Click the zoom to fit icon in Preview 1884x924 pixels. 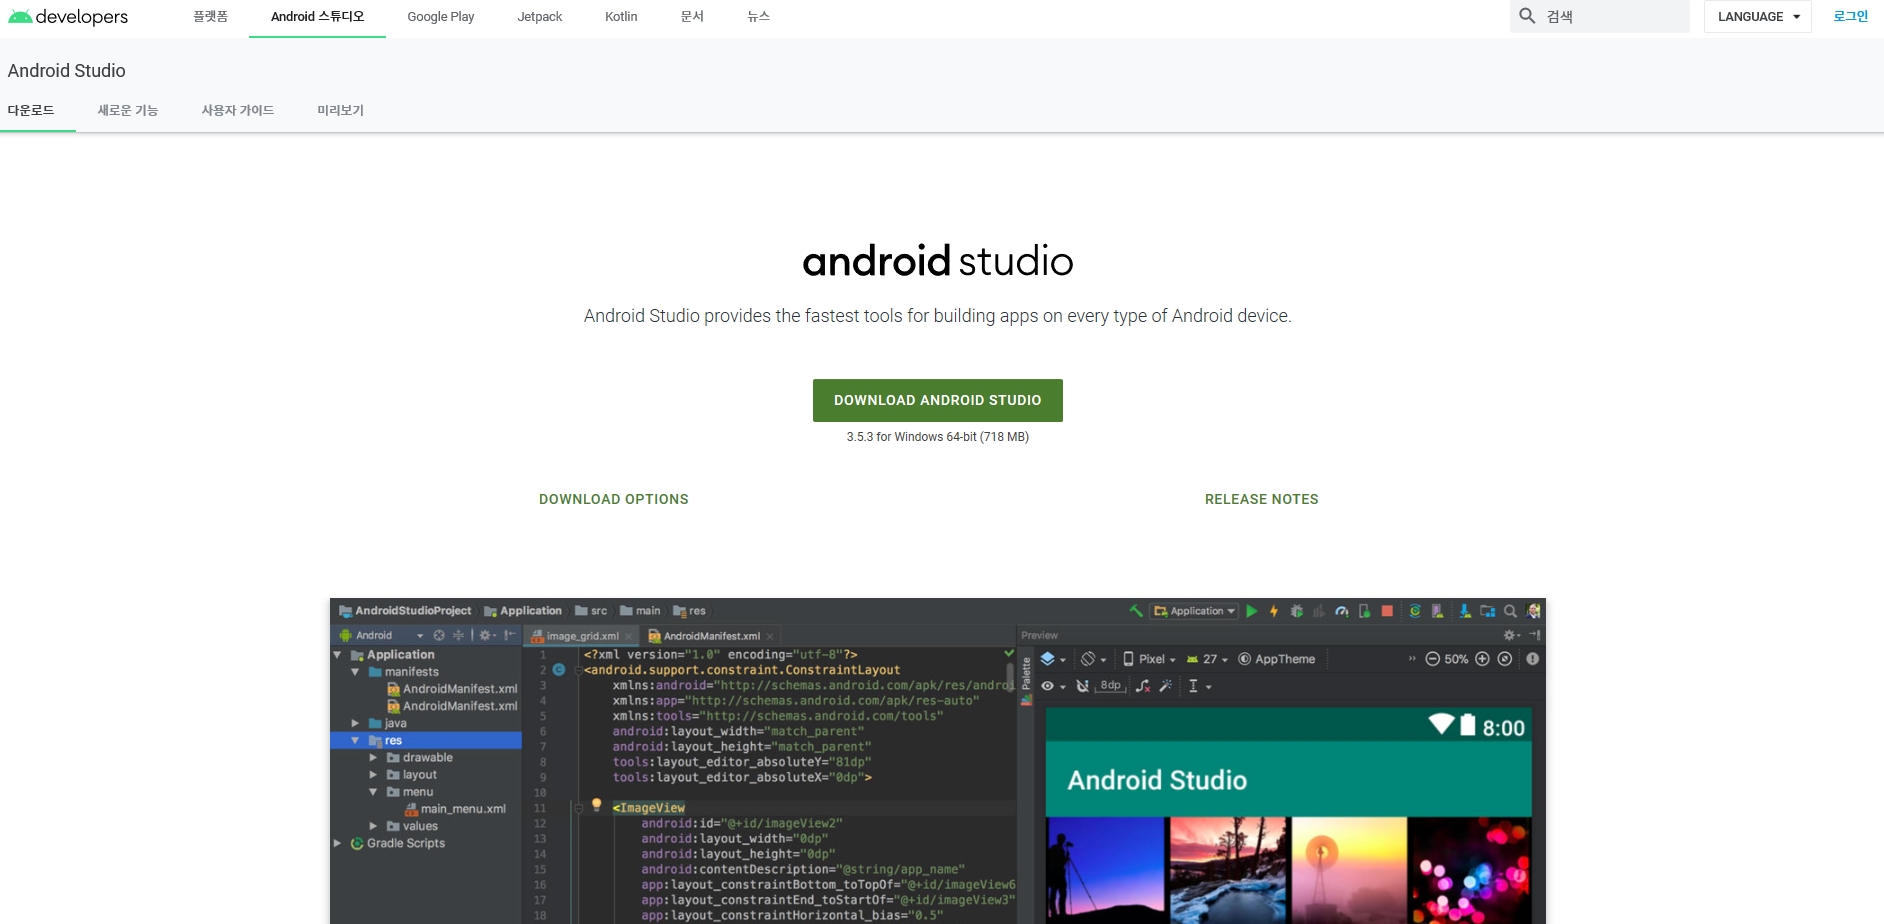1505,659
